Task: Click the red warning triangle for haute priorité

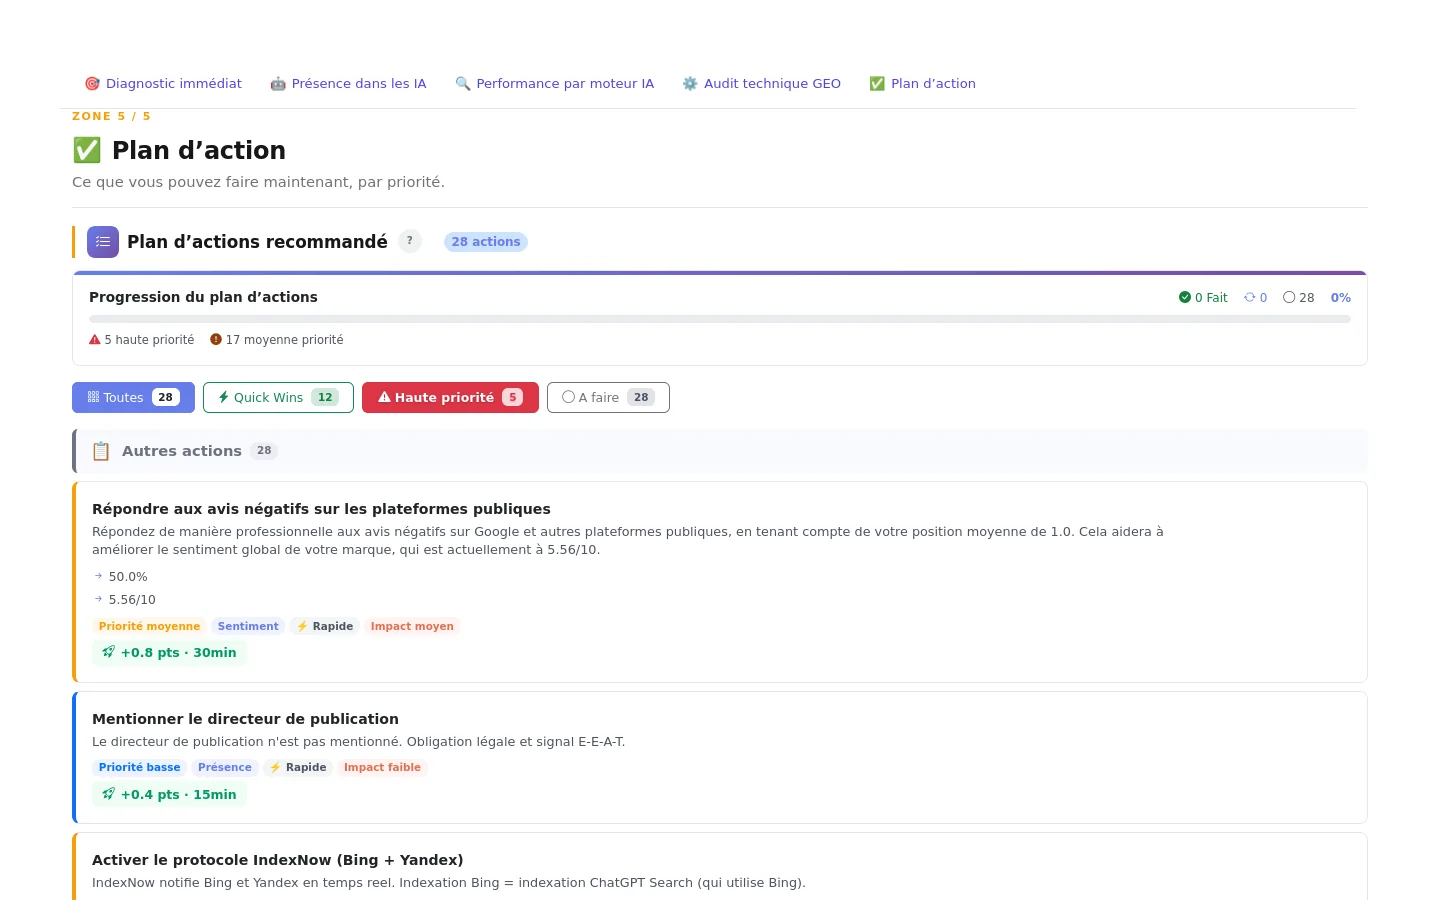Action: 95,340
